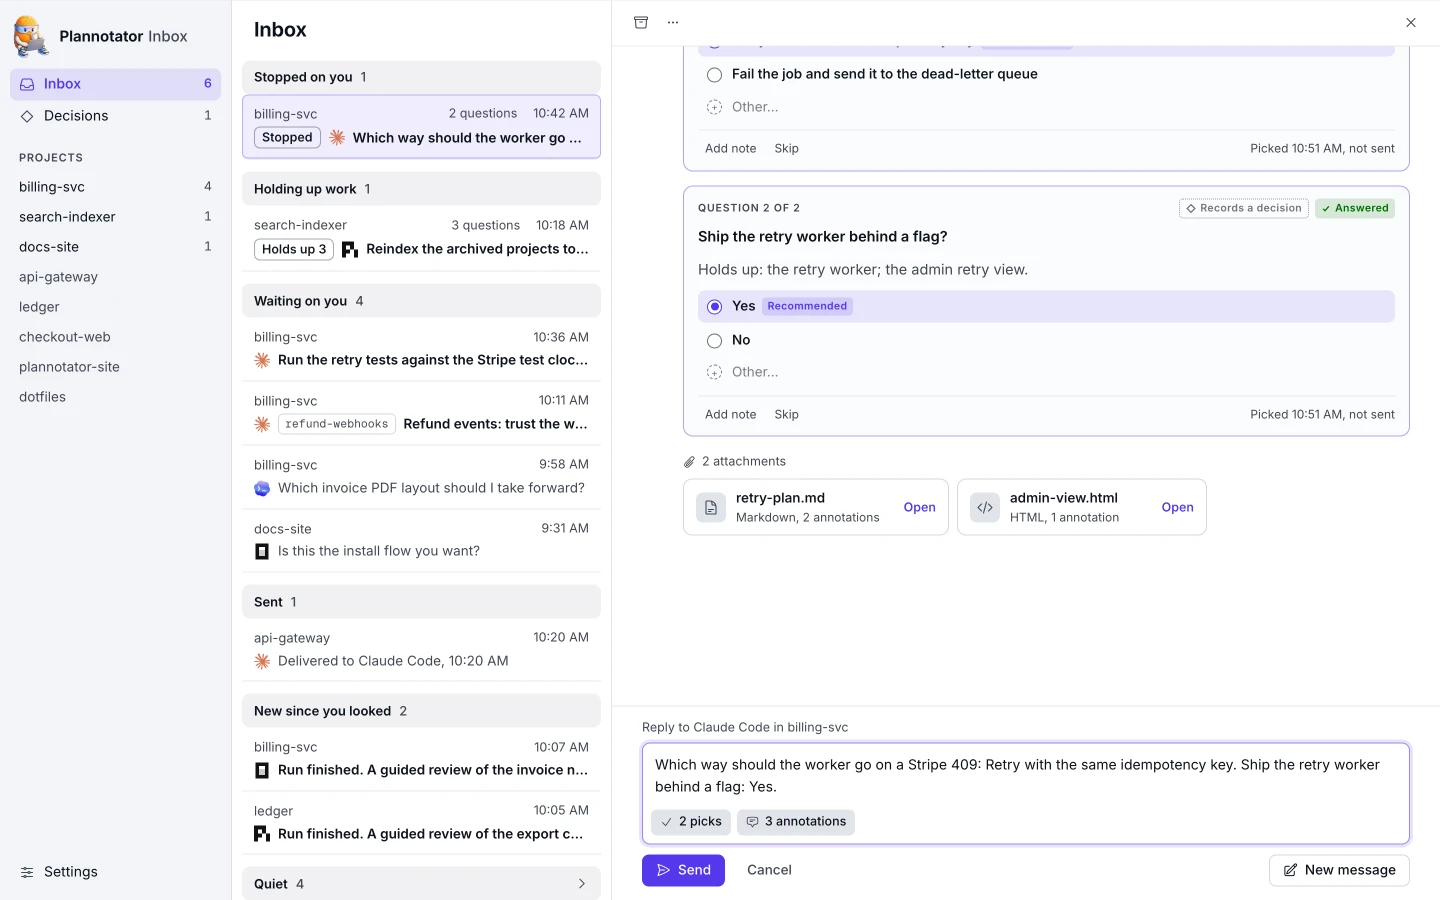Click the icon on the invoice guided review row
Screen dimensions: 1440x900
262,770
